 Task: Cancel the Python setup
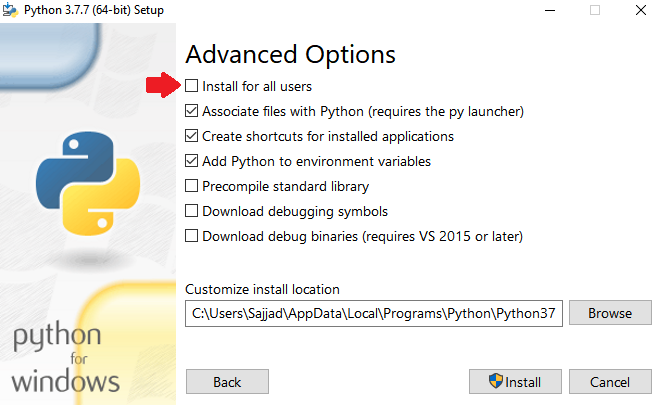point(610,382)
